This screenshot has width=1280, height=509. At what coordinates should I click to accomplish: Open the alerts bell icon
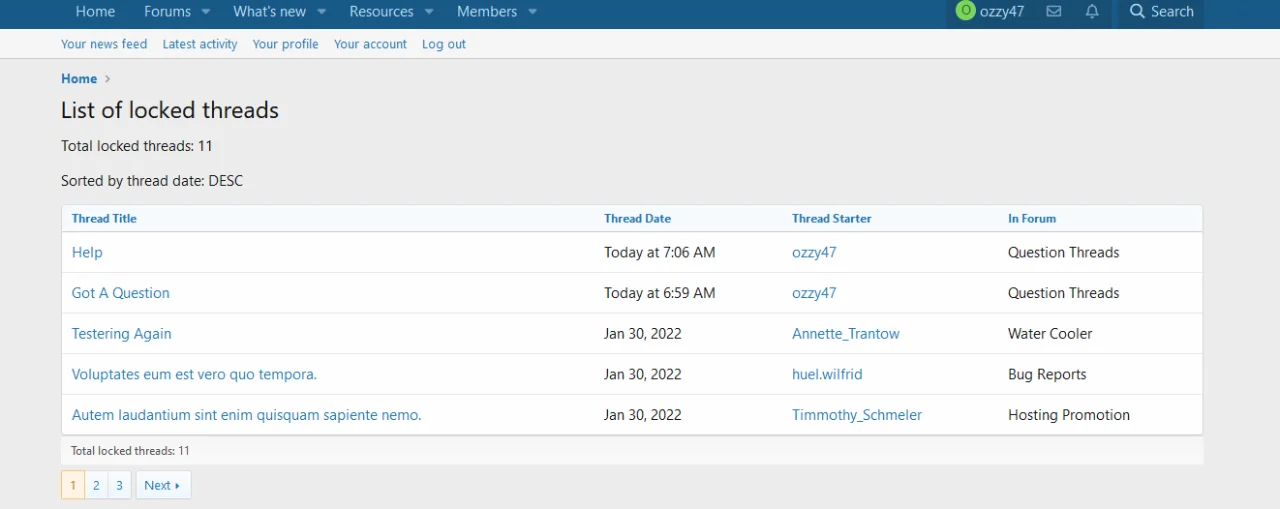[1092, 12]
